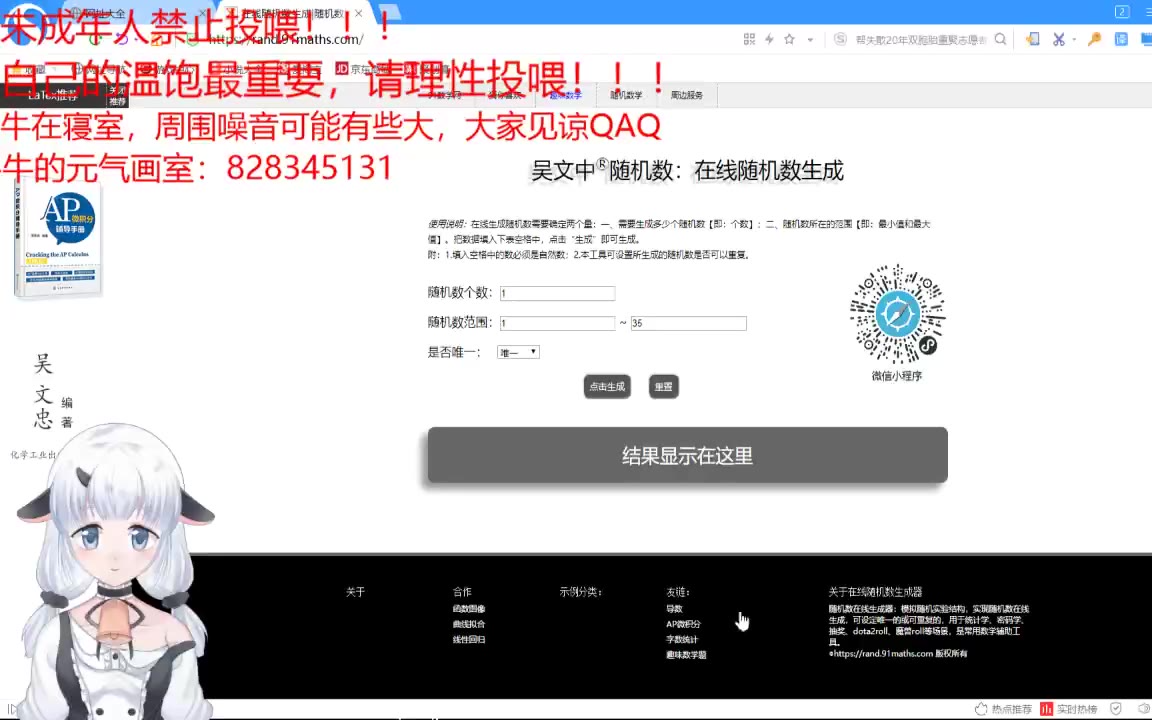
Task: Click the WeChat mini-program QR code
Action: [897, 314]
